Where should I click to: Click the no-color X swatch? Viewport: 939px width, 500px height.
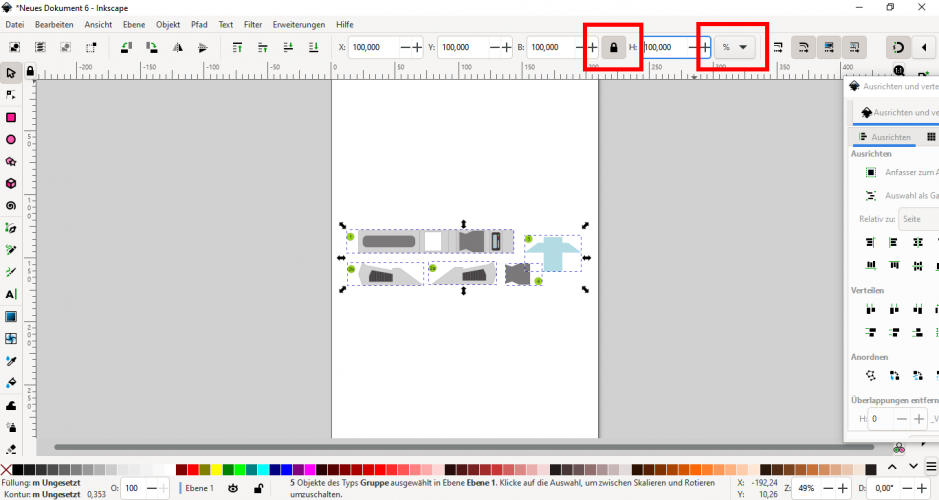(x=6, y=469)
